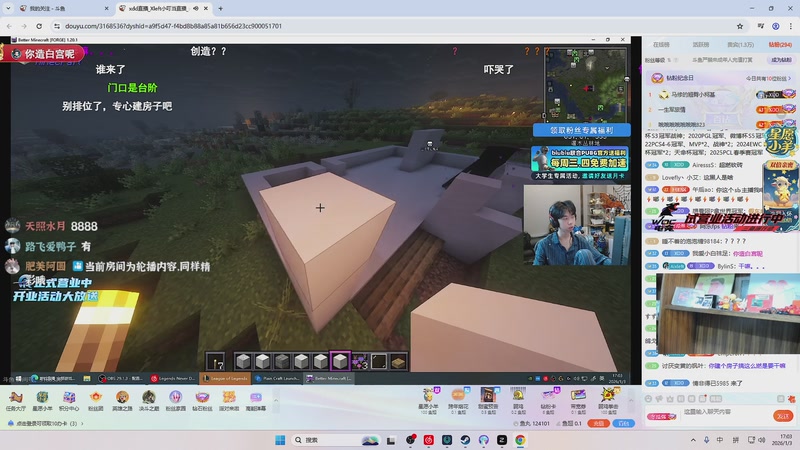This screenshot has width=800, height=450.
Task: Click the orange 充值 recharge button
Action: tap(598, 423)
